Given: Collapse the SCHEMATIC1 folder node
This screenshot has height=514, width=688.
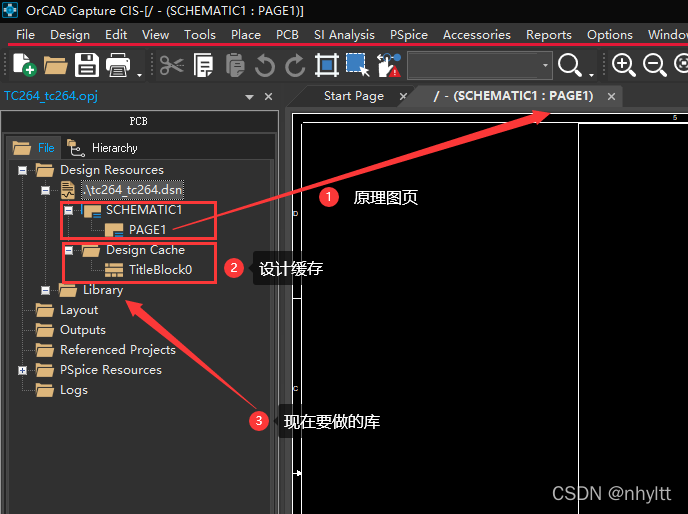Looking at the screenshot, I should (x=68, y=210).
